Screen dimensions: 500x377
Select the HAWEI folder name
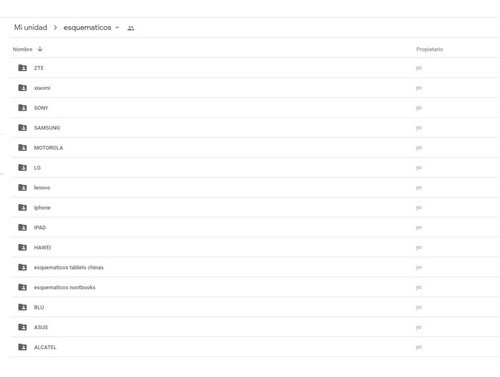pos(42,248)
